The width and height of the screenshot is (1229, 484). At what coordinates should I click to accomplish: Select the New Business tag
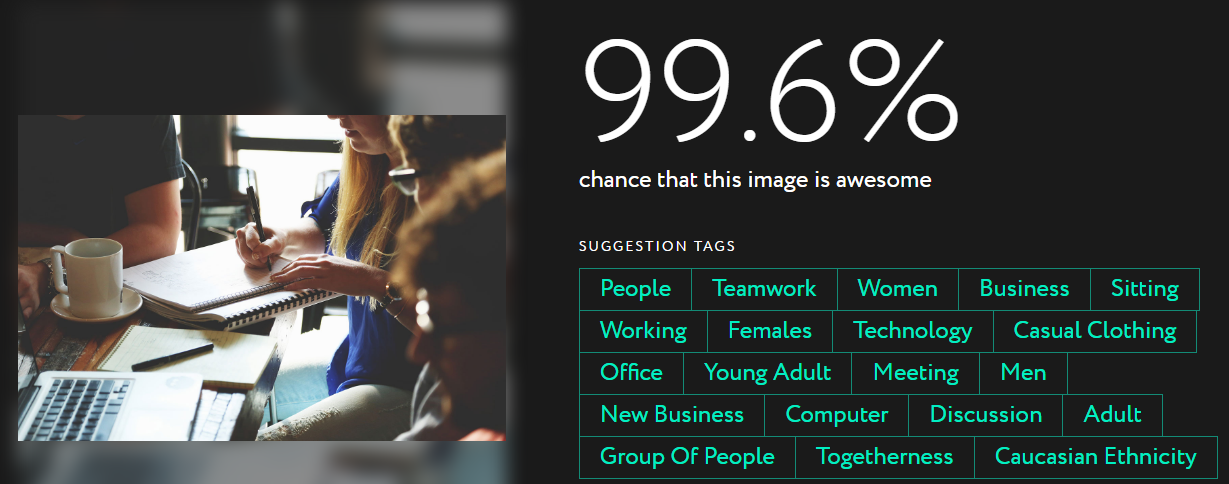click(x=672, y=415)
